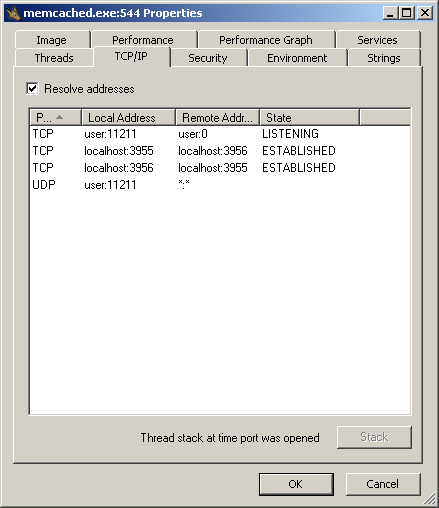
Task: Click the window resize grip corner
Action: [x=430, y=499]
